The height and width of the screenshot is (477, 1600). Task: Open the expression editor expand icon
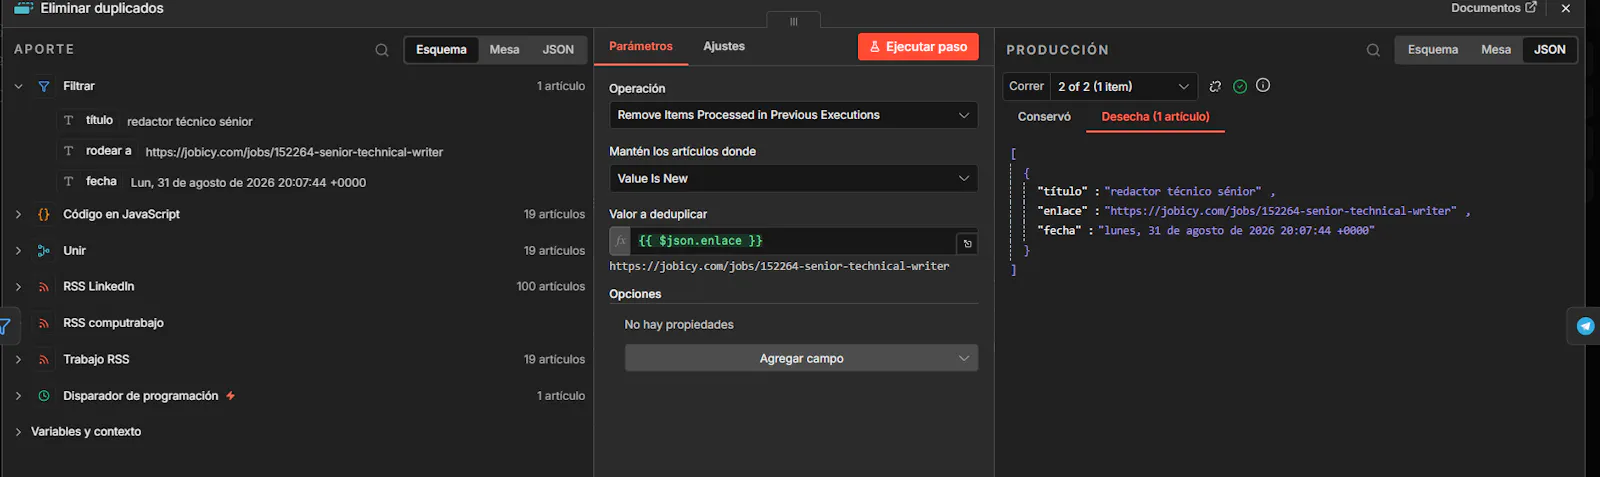tap(967, 244)
